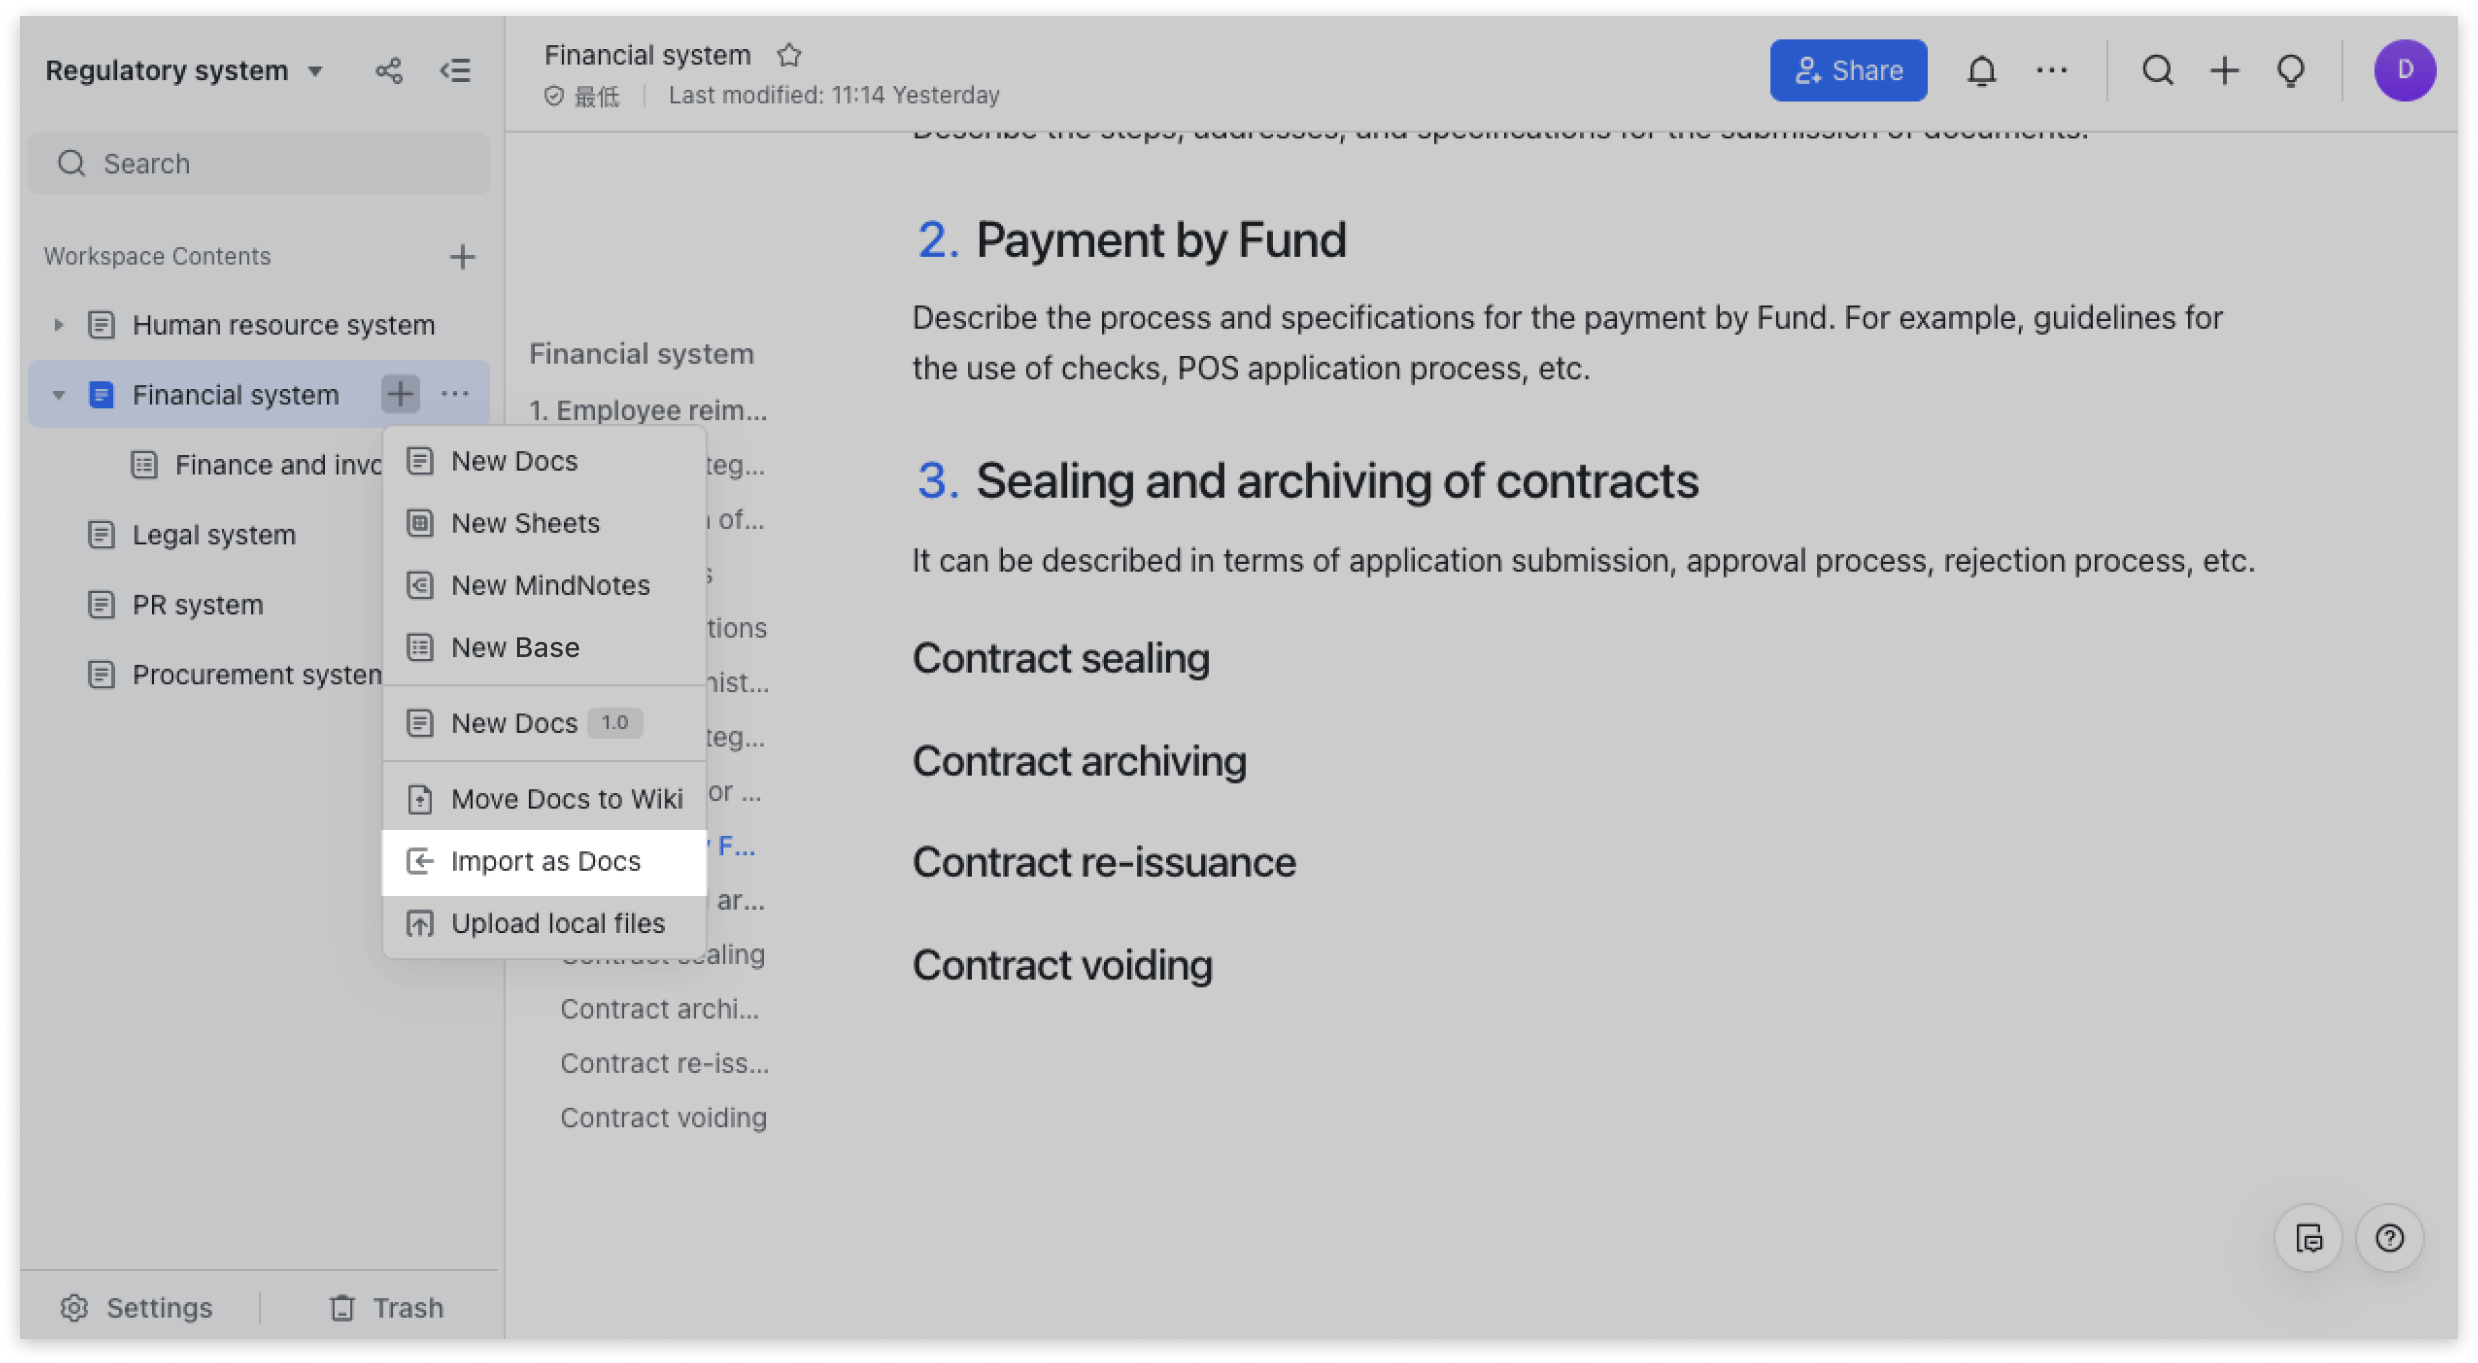Screen dimensions: 2478x1363
Task: Open Trash at the sidebar bottom
Action: [x=386, y=1307]
